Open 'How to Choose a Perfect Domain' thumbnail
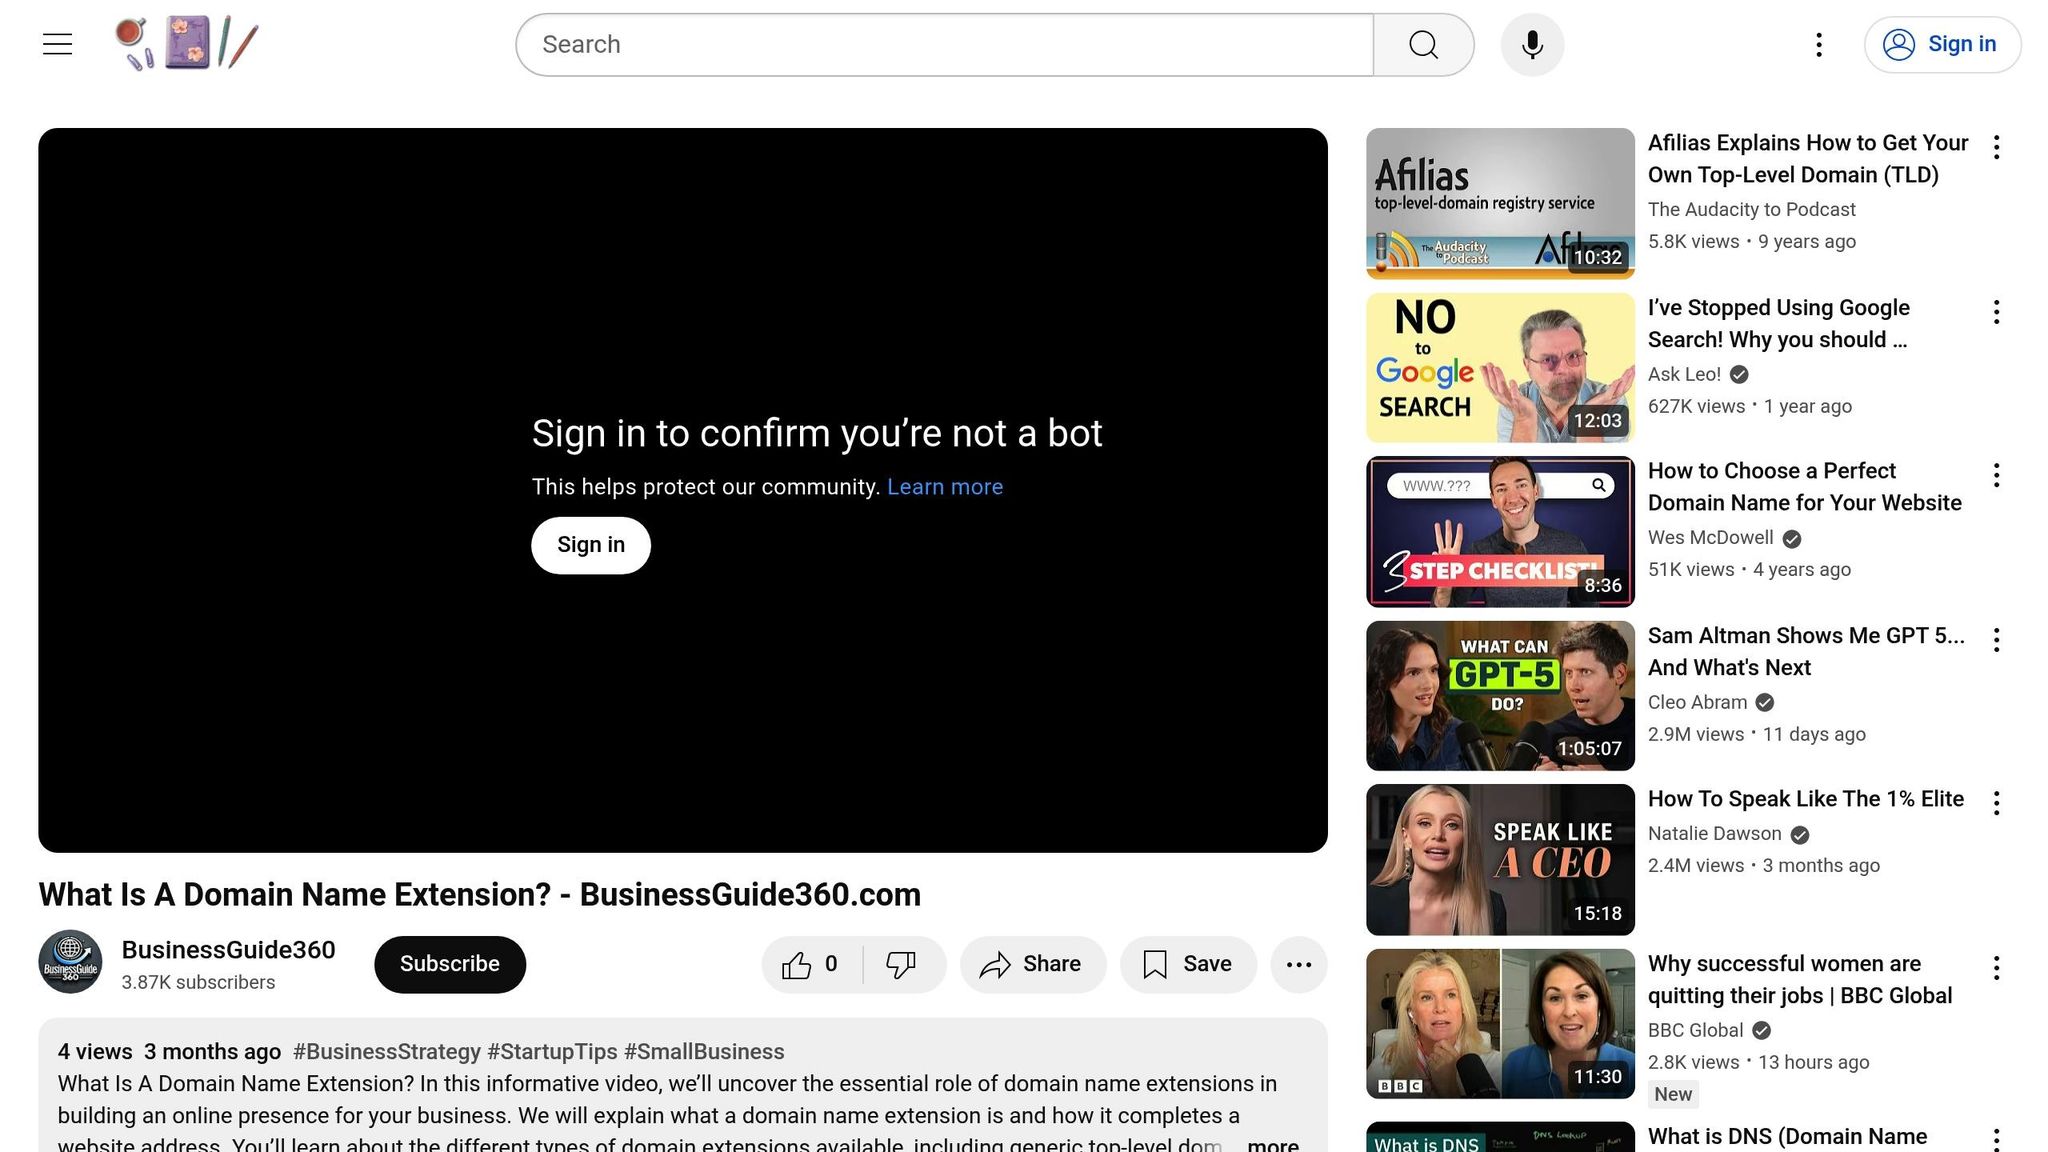 coord(1499,532)
